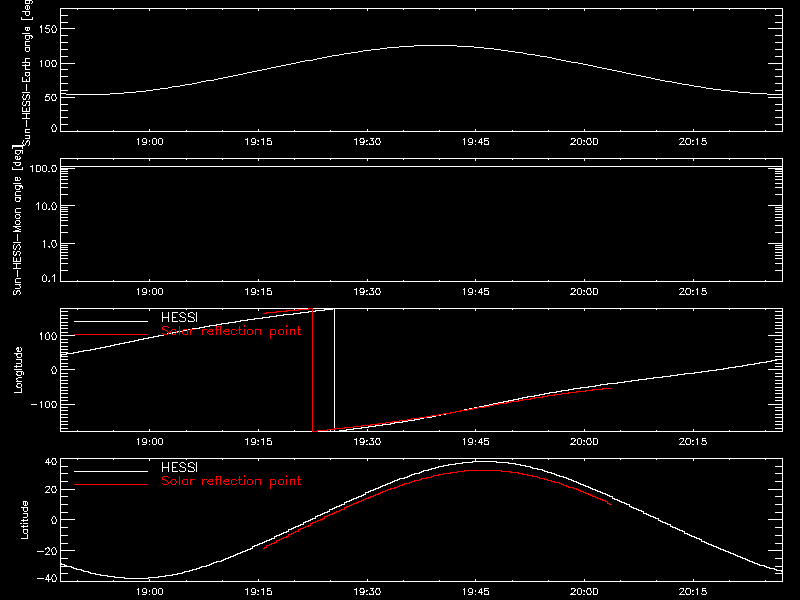Click red vertical reflection-point longitude wrap line

(x=312, y=370)
